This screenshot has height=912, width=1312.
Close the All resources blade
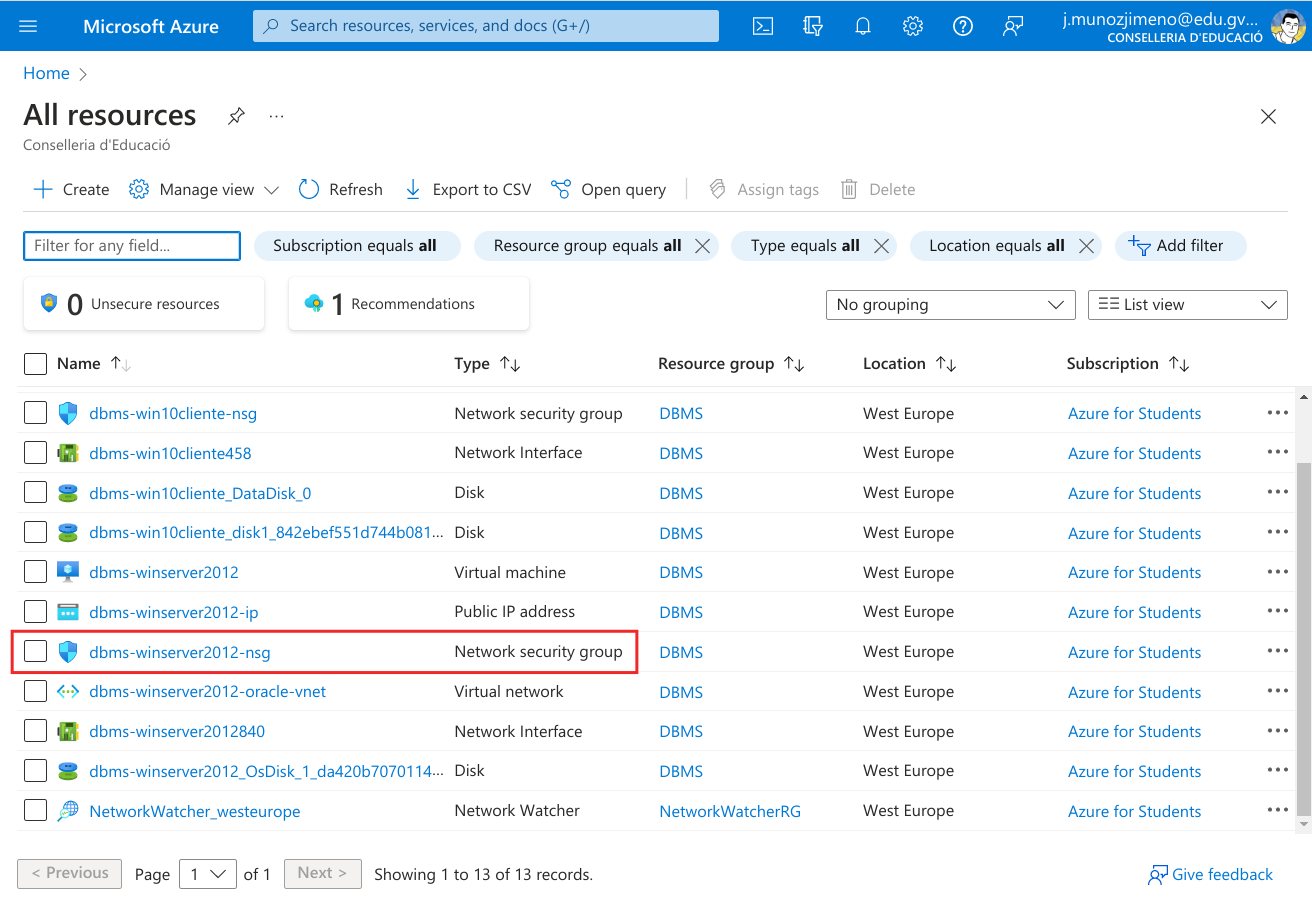pyautogui.click(x=1268, y=116)
